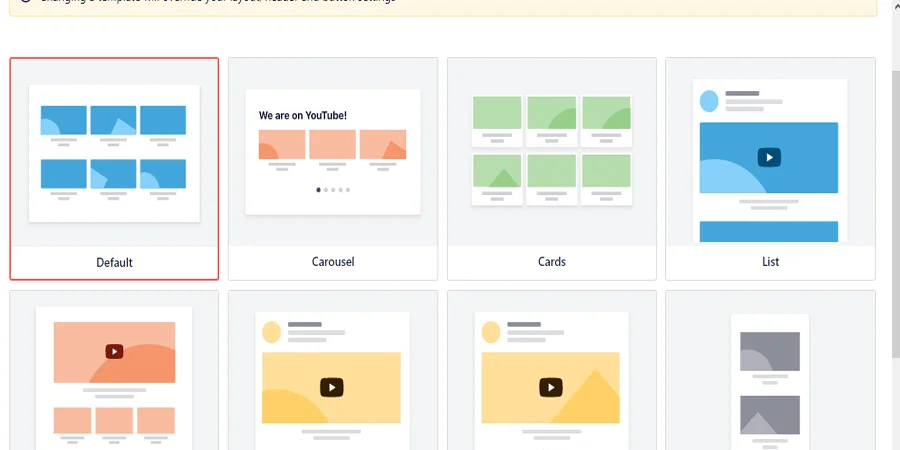Select the gray narrow-column template
The width and height of the screenshot is (900, 450).
point(770,370)
